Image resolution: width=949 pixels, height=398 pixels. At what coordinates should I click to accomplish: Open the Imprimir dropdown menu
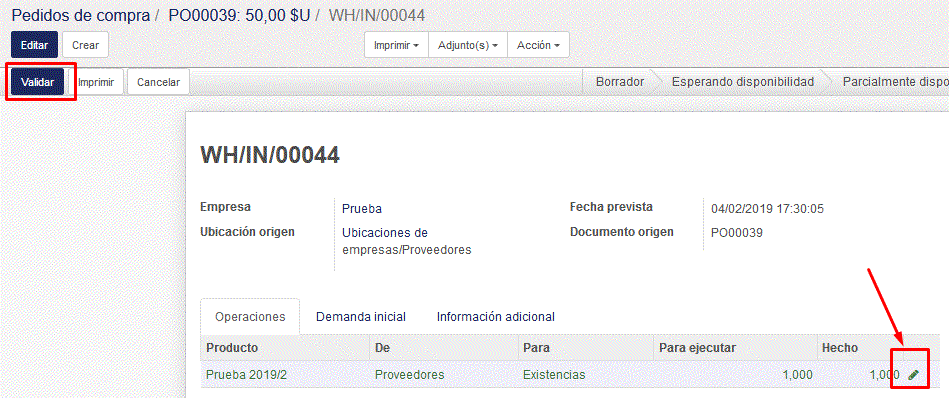point(396,45)
